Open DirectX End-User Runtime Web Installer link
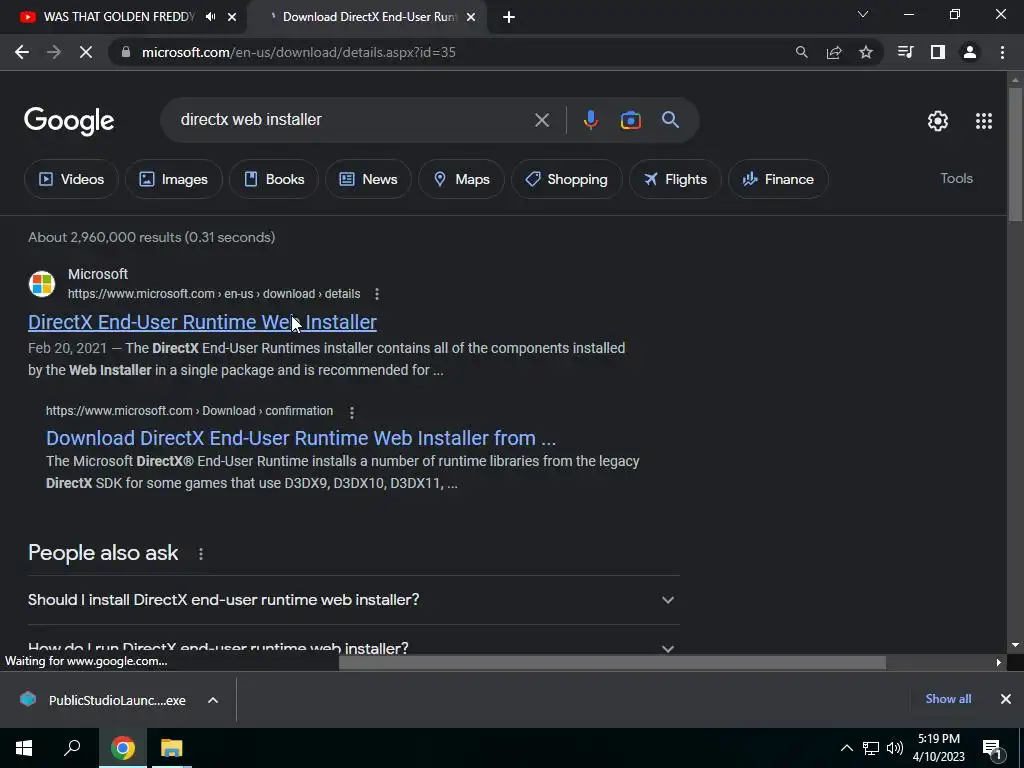The width and height of the screenshot is (1024, 768). [202, 322]
